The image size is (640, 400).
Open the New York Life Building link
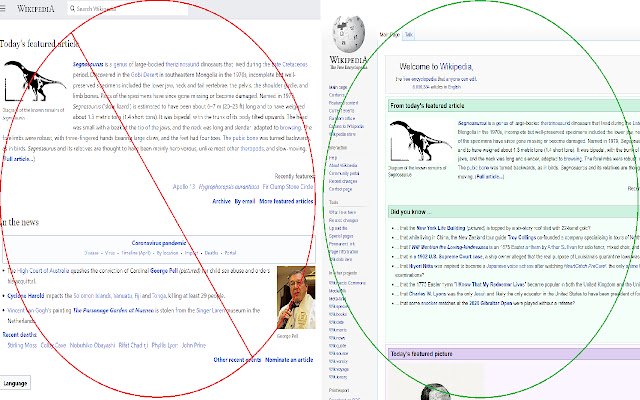coord(441,228)
